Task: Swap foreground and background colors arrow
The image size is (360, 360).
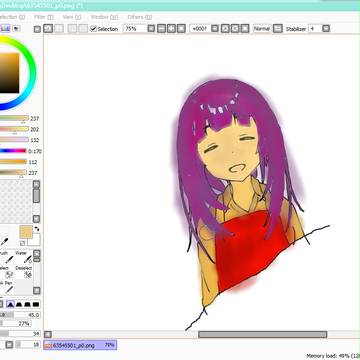Action: (x=37, y=229)
